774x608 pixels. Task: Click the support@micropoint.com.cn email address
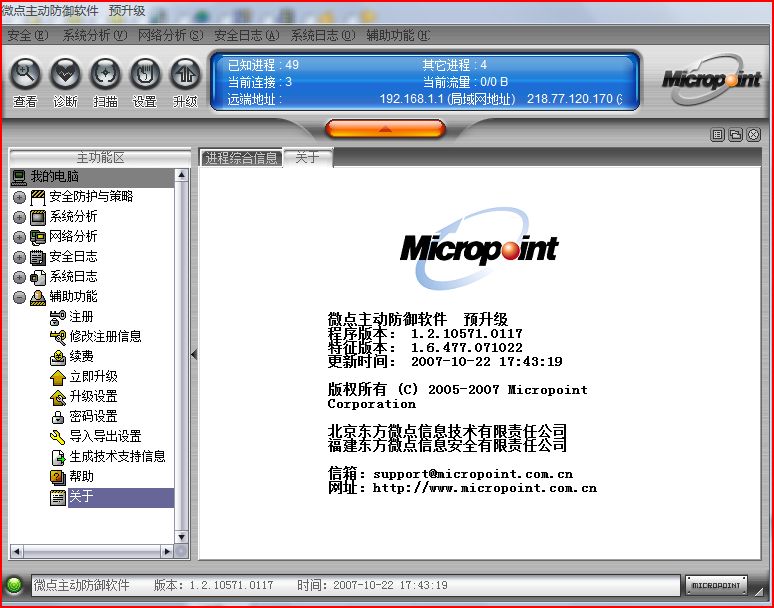pyautogui.click(x=473, y=474)
